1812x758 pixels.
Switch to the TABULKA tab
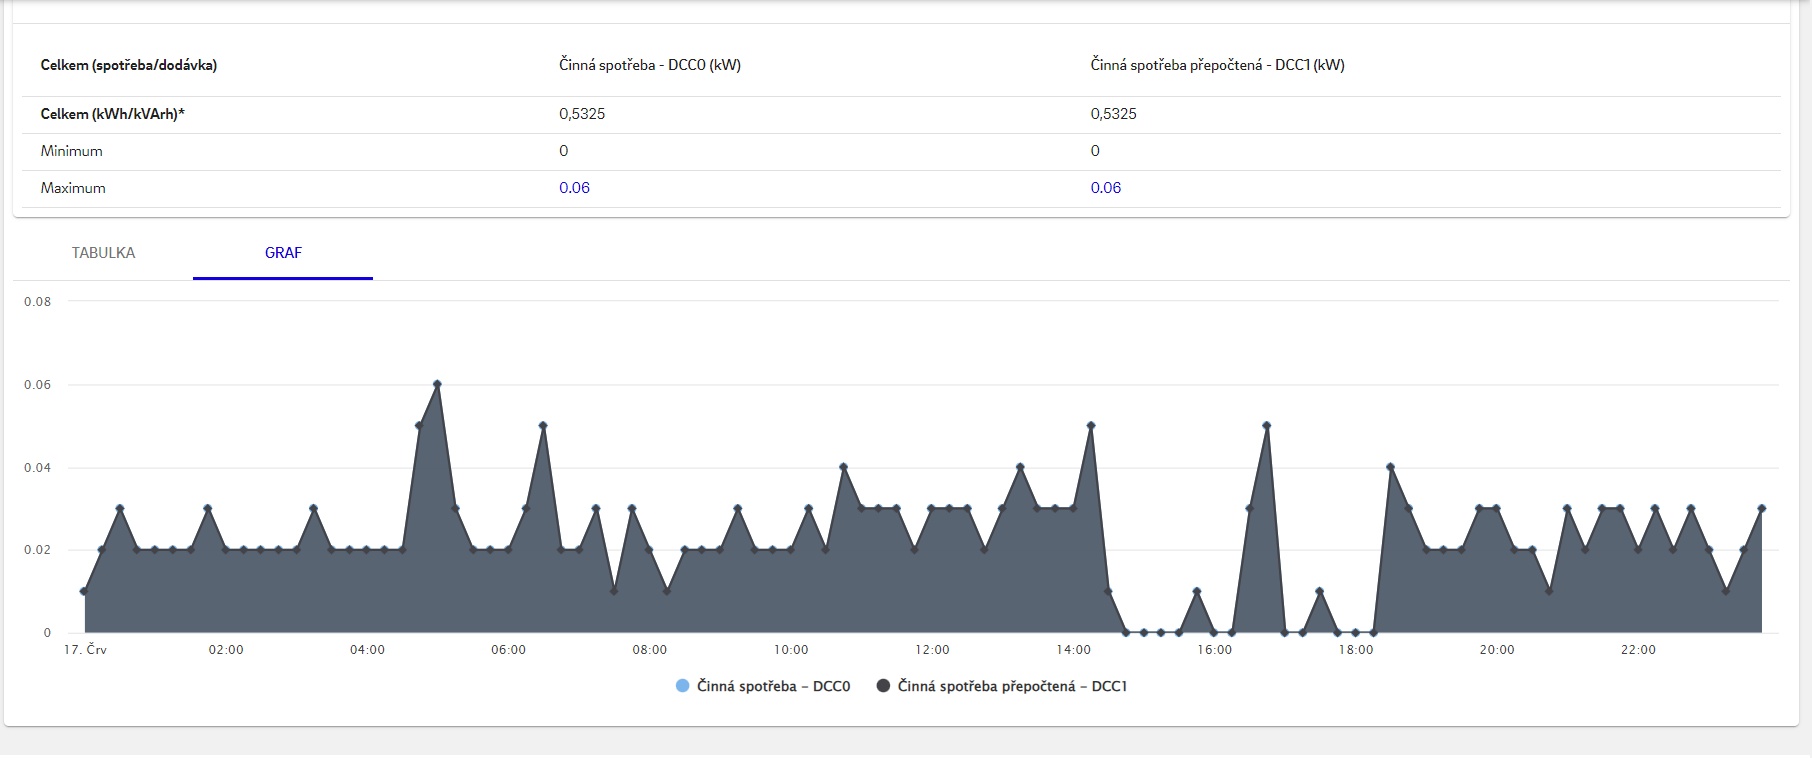pos(103,253)
